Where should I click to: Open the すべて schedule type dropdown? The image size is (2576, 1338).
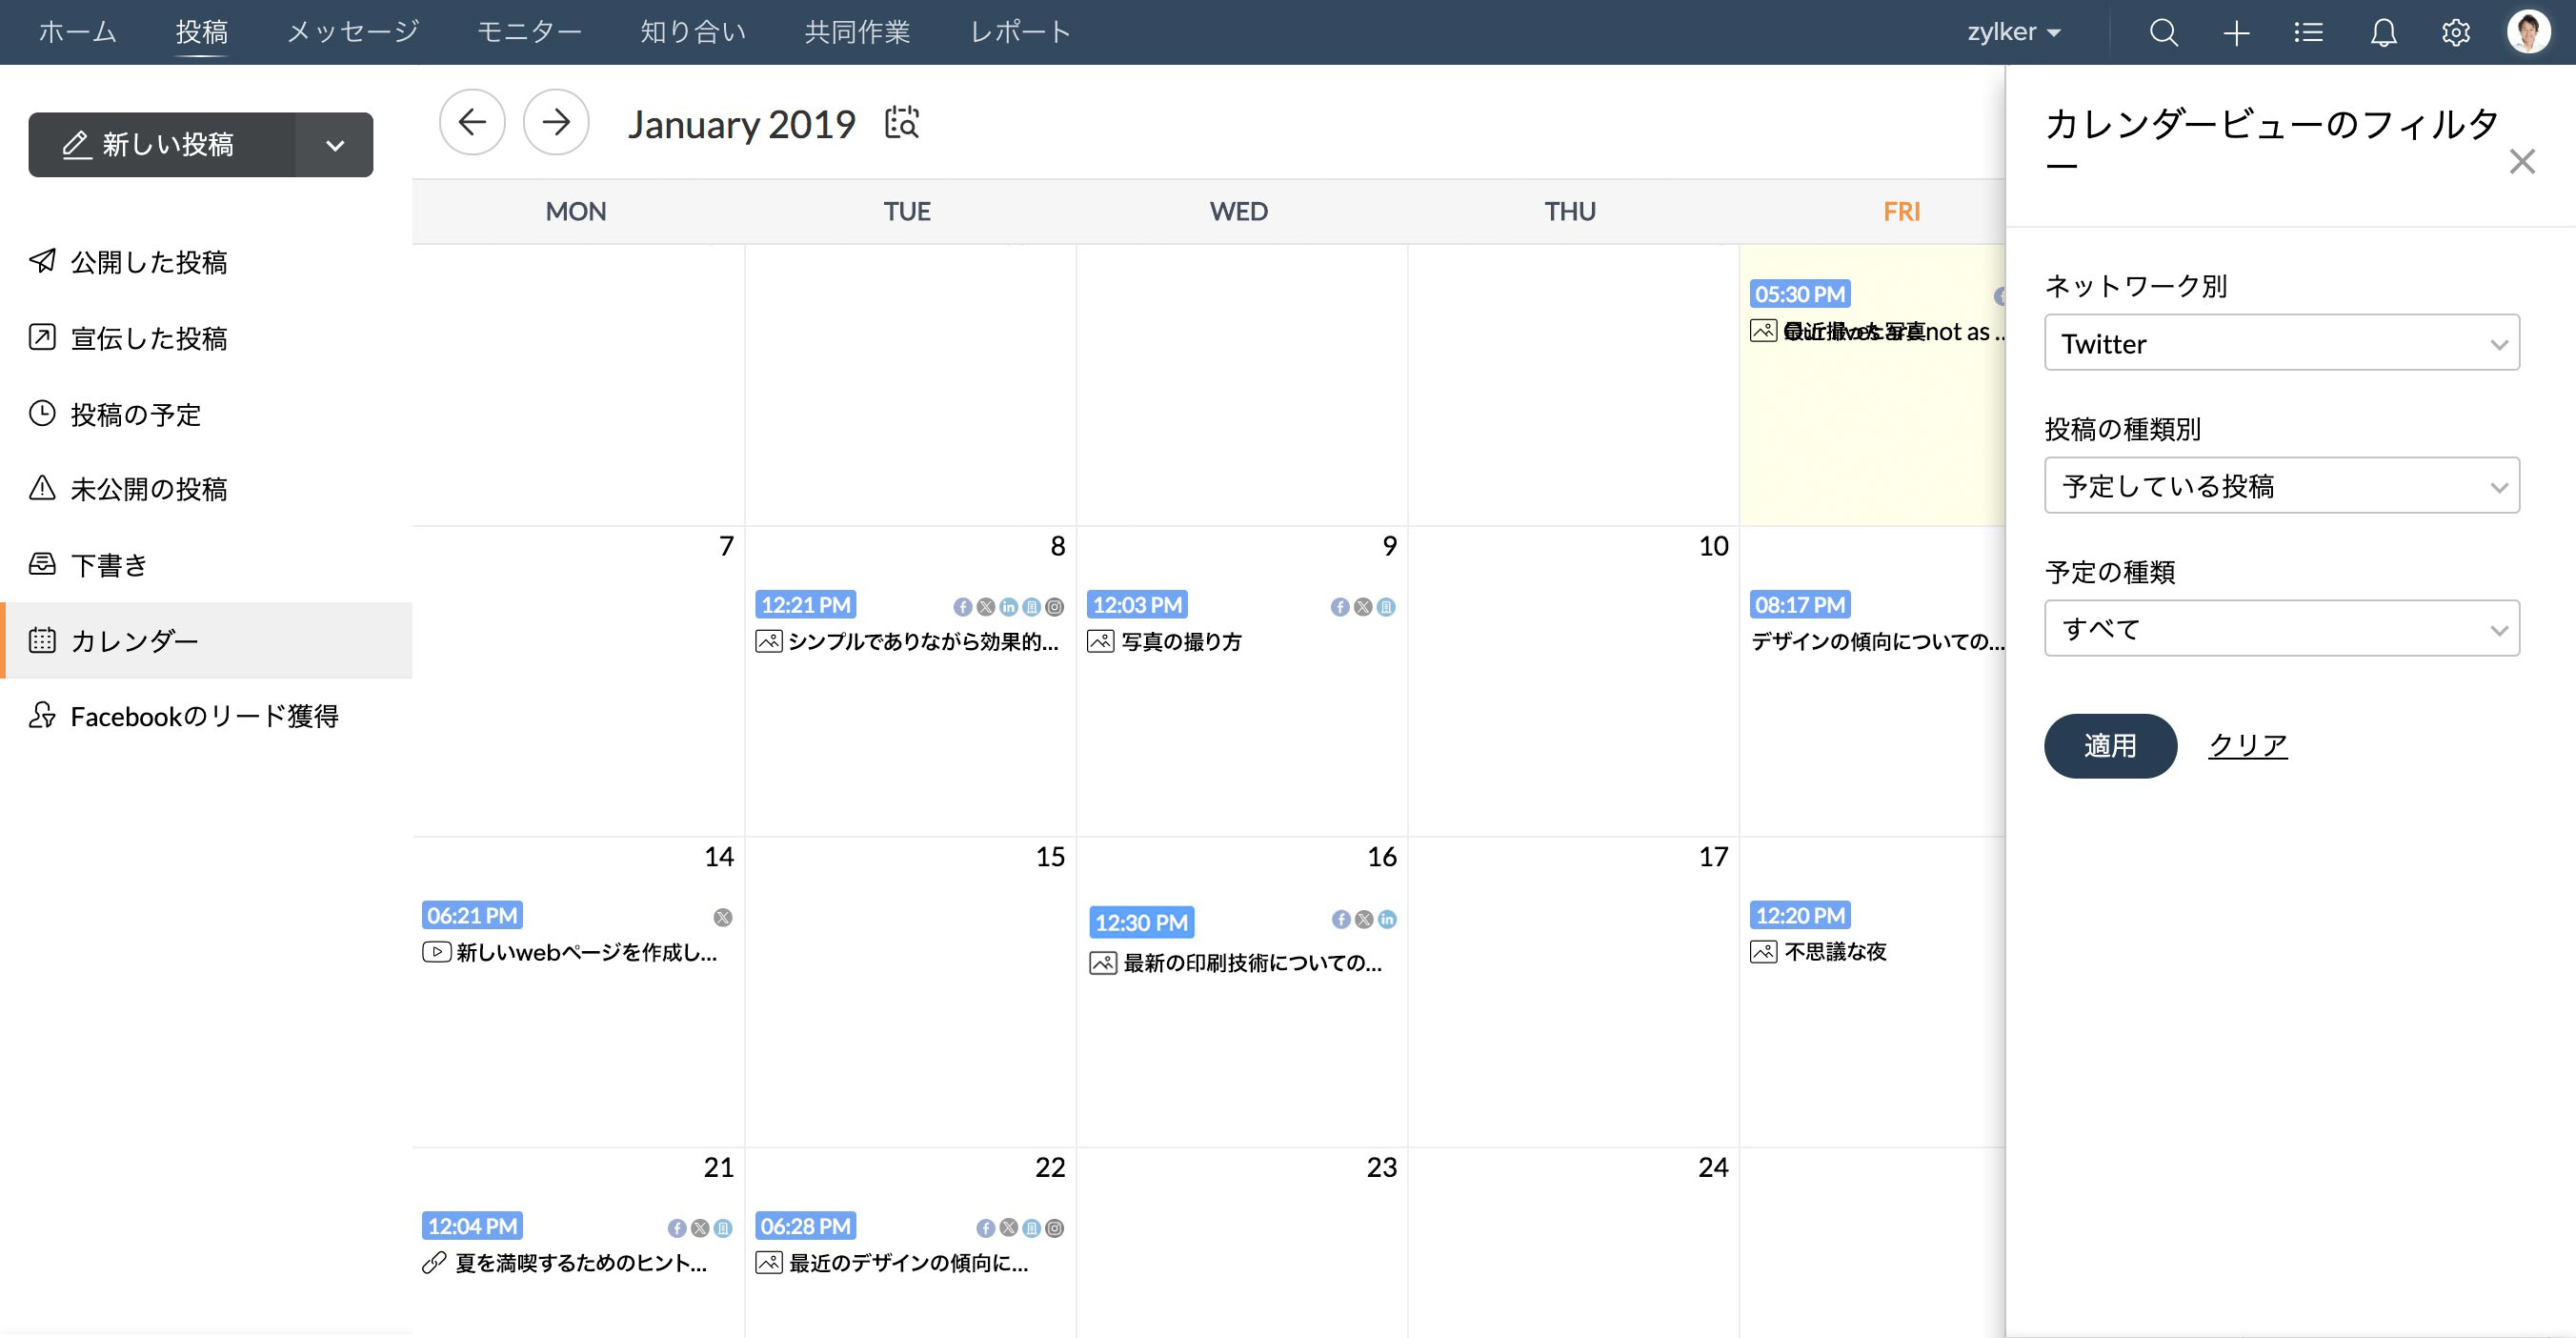(2281, 629)
